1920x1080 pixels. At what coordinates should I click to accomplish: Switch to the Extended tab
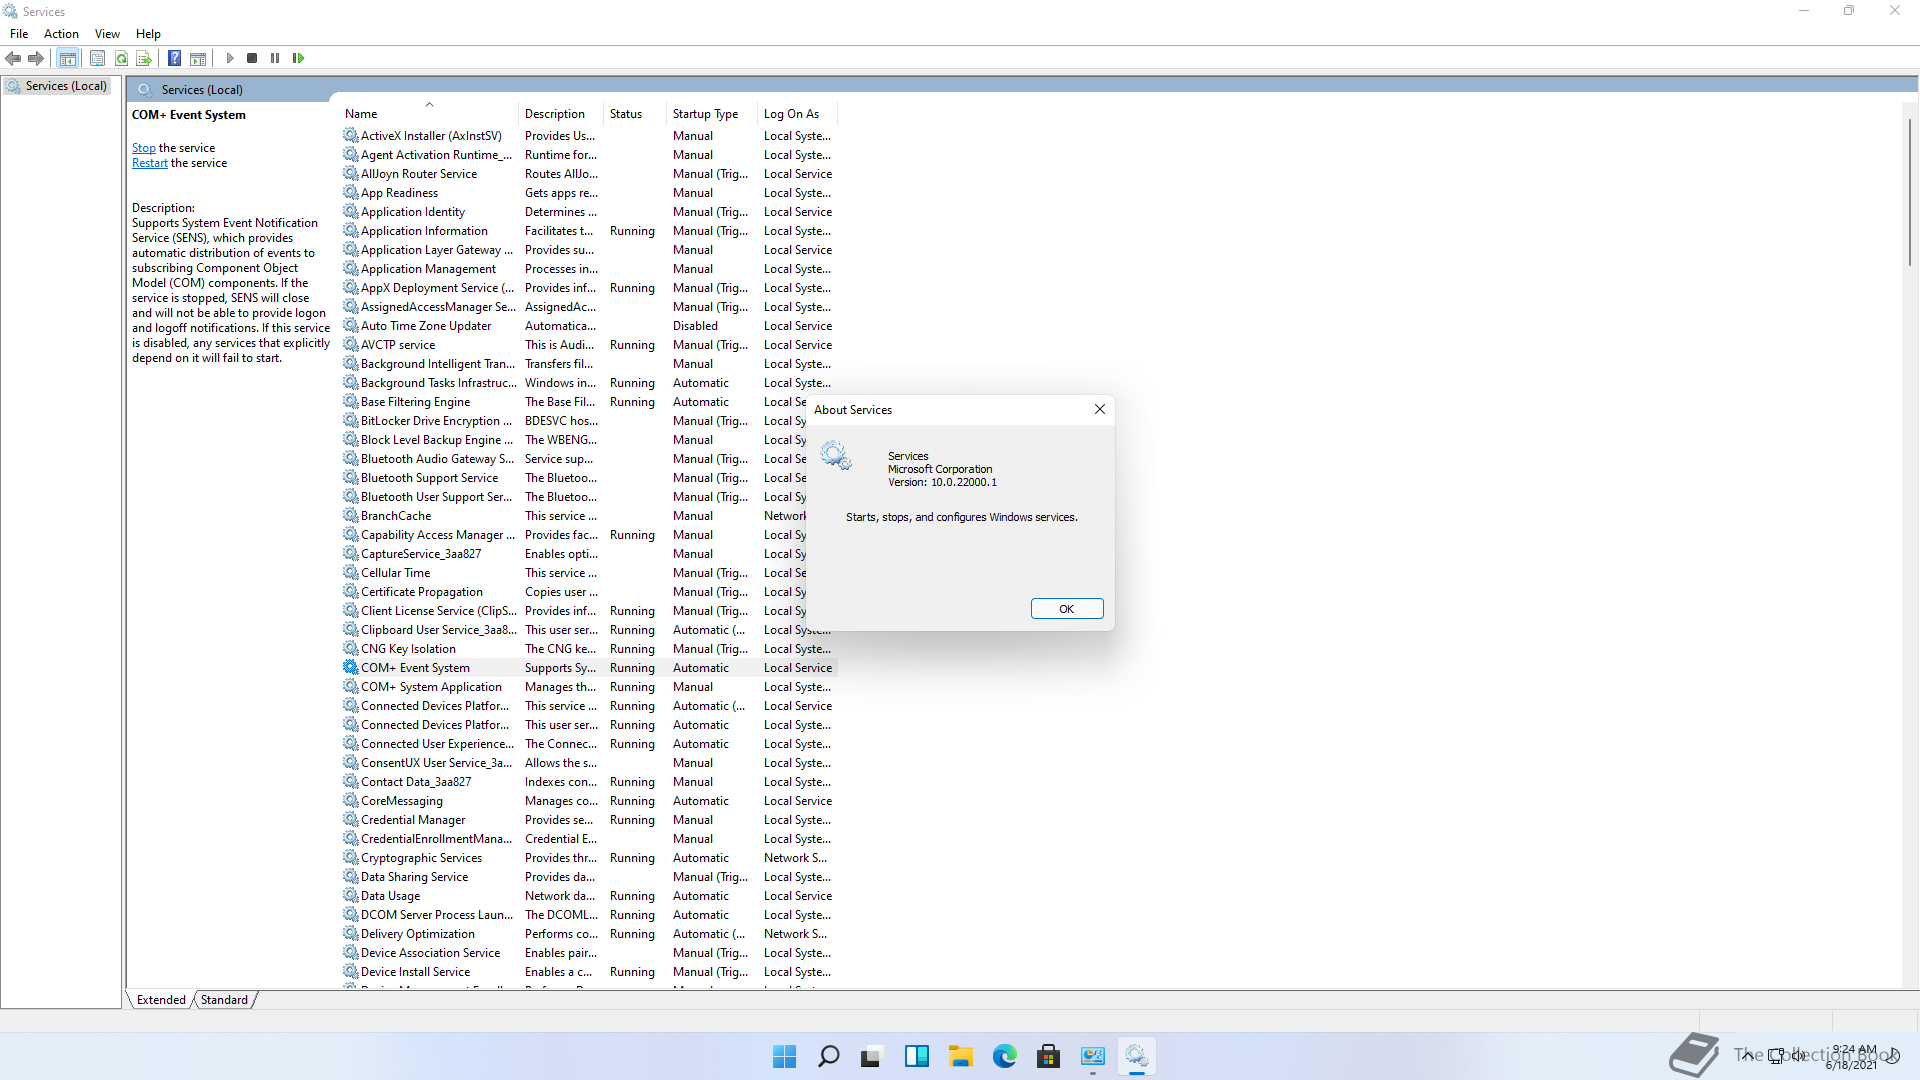click(161, 999)
